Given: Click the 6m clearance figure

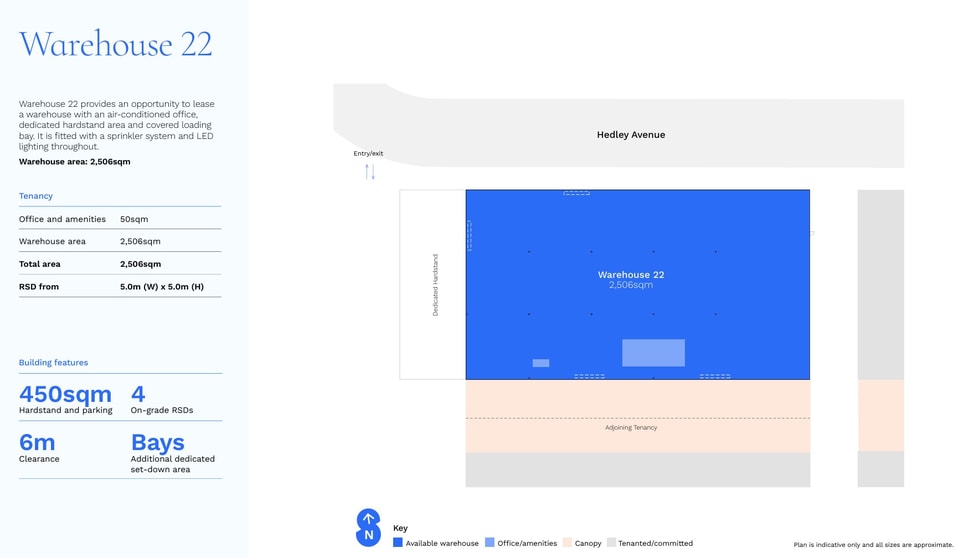Looking at the screenshot, I should pos(37,442).
